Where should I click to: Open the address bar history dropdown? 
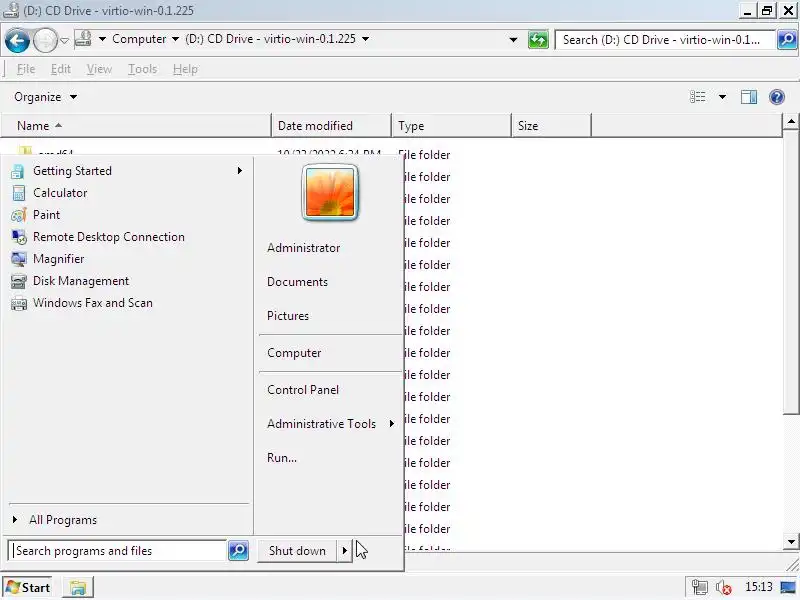513,40
